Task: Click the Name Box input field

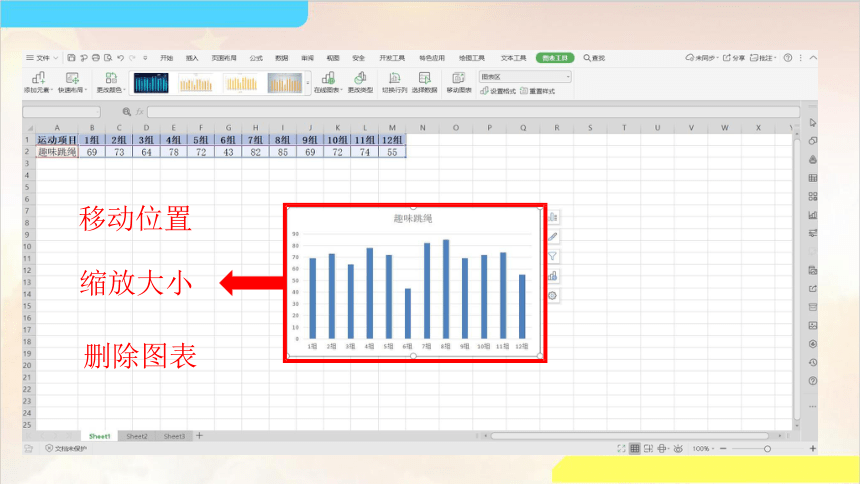Action: pyautogui.click(x=61, y=112)
